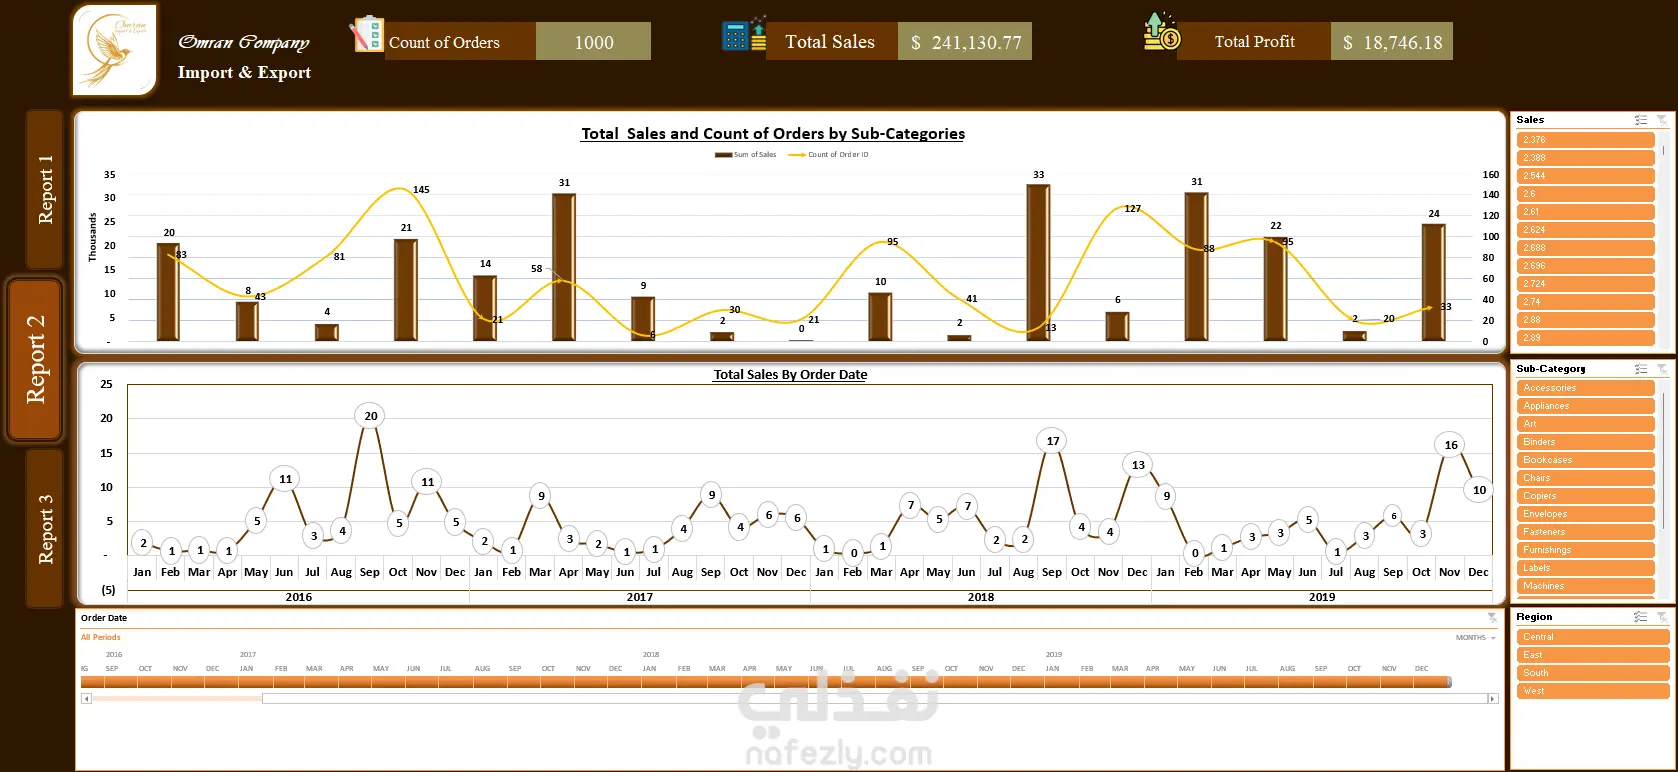Select Appliances in Sub-Category slicer
Image resolution: width=1678 pixels, height=772 pixels.
(1586, 406)
